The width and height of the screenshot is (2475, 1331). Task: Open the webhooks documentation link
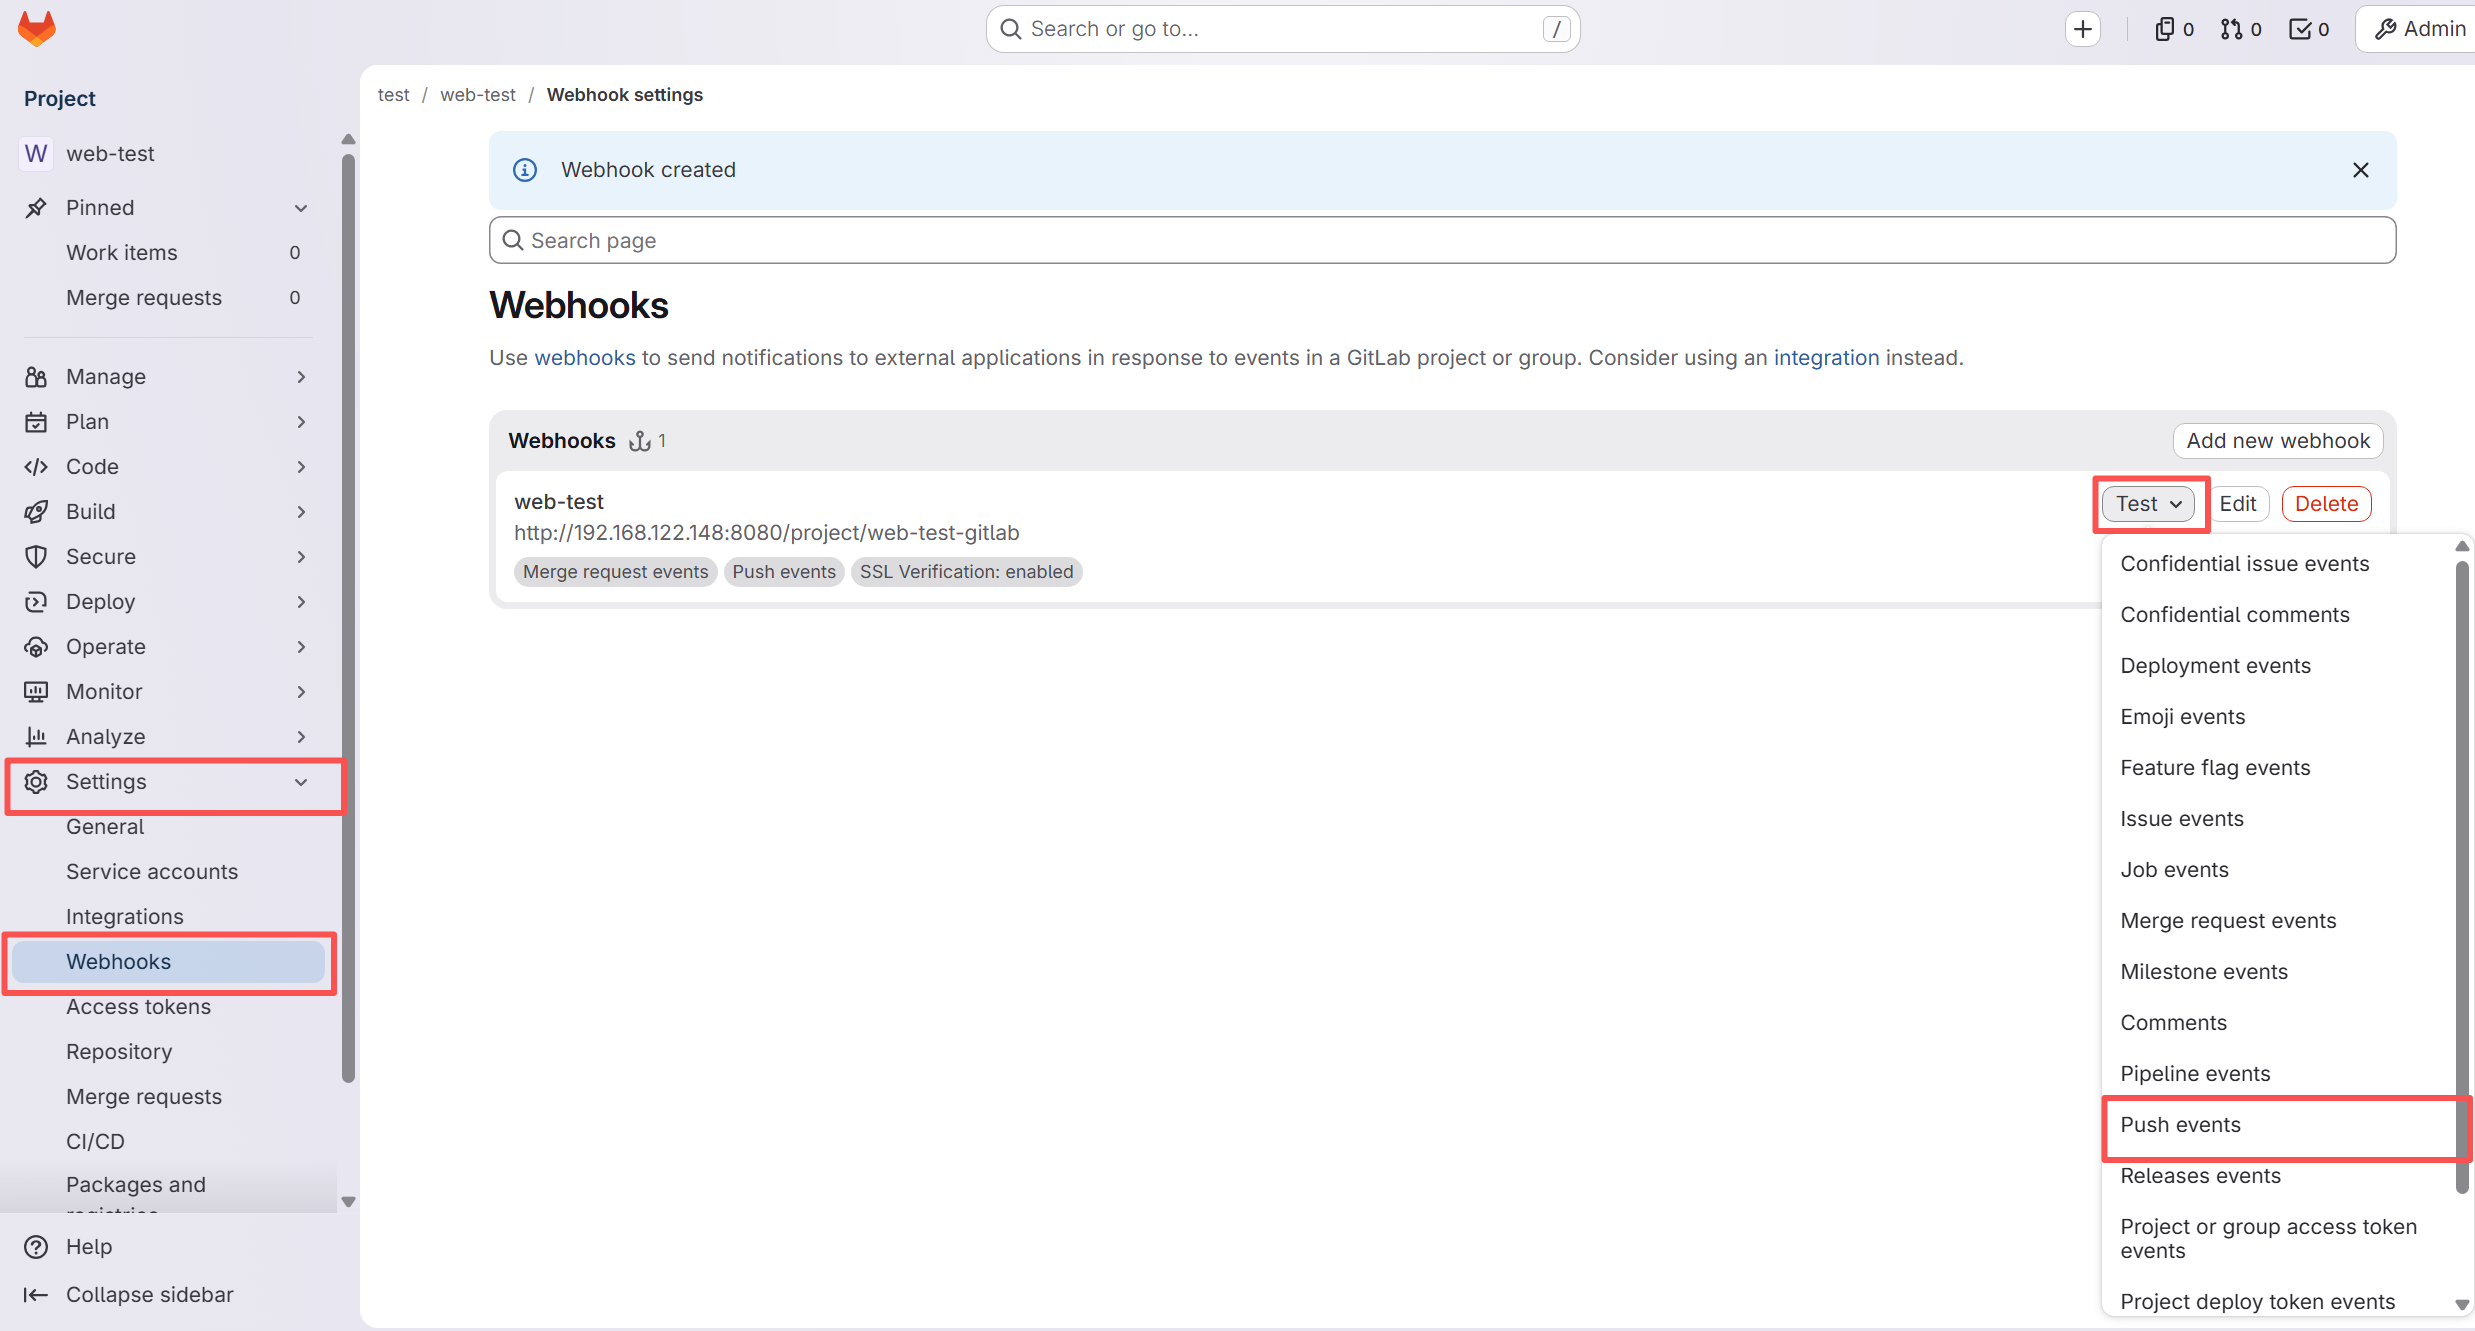coord(585,358)
